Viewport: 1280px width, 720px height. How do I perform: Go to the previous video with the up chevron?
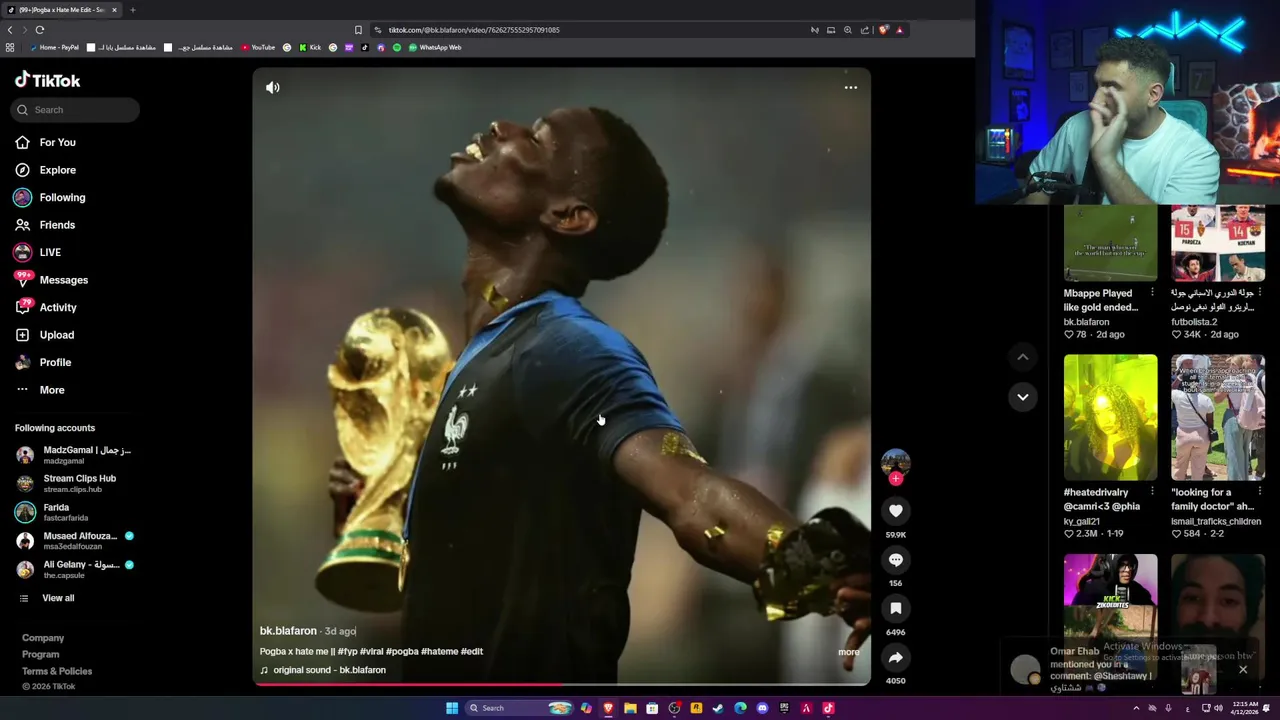click(x=1022, y=357)
